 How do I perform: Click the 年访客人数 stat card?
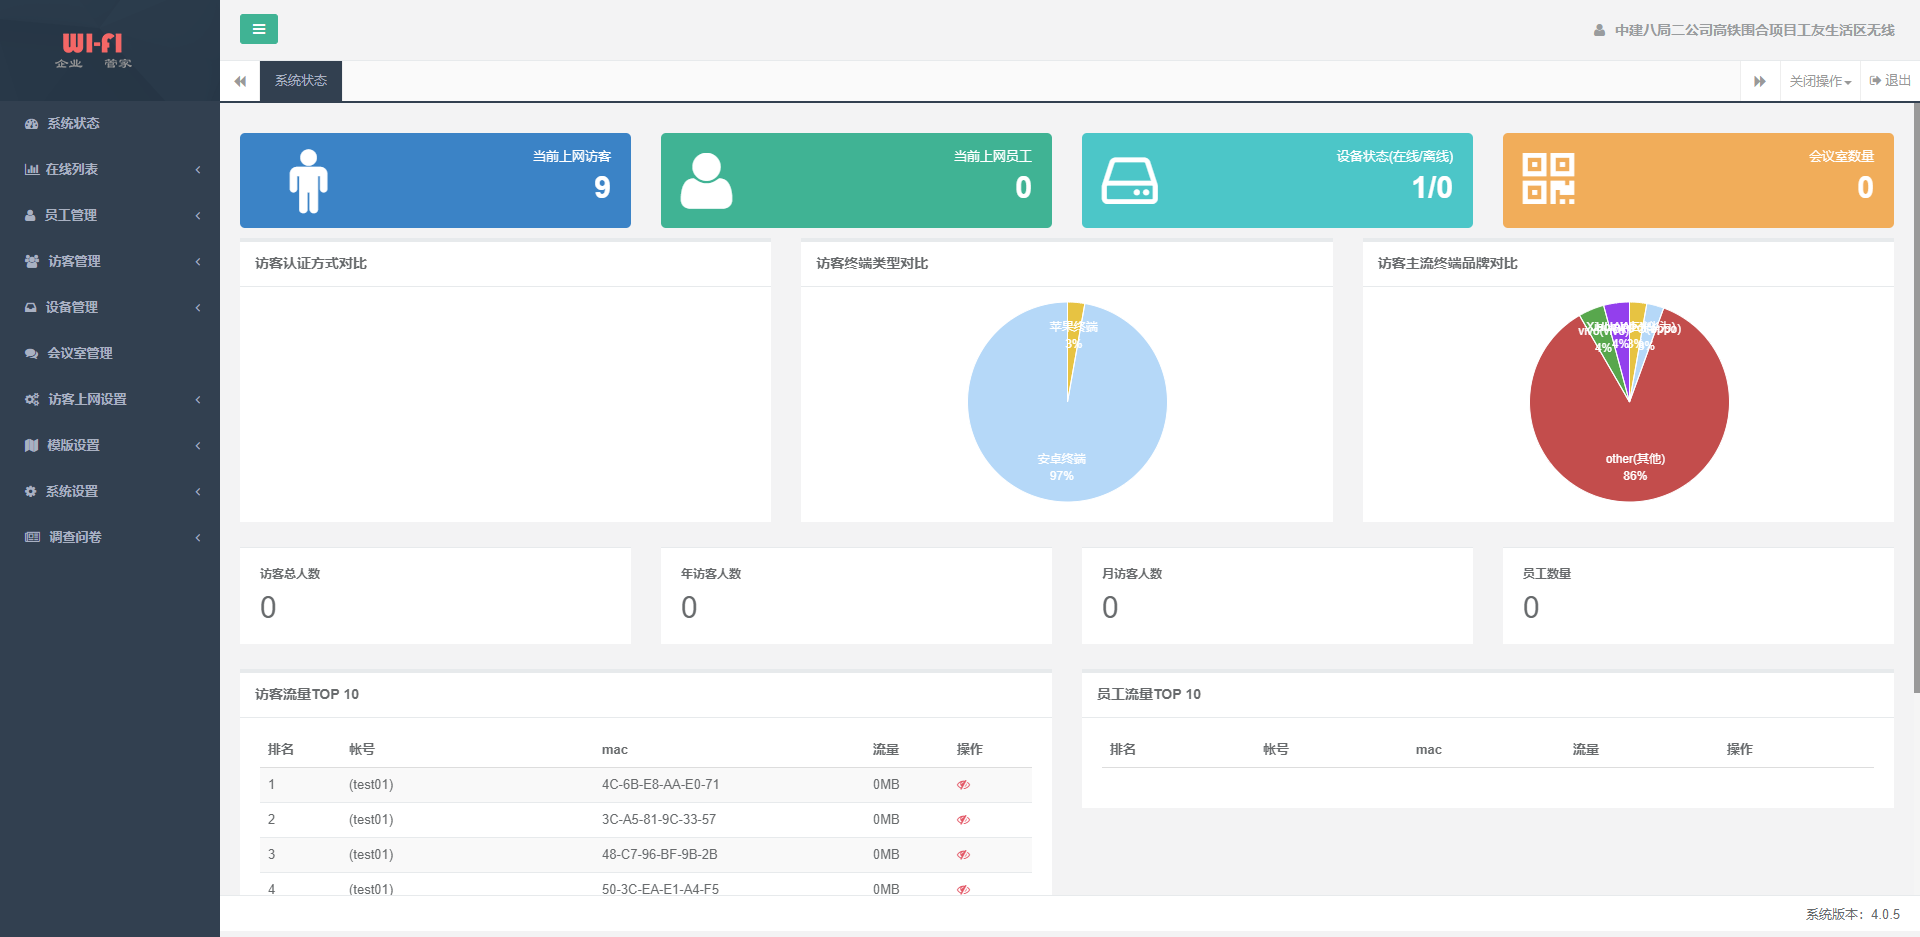(856, 596)
